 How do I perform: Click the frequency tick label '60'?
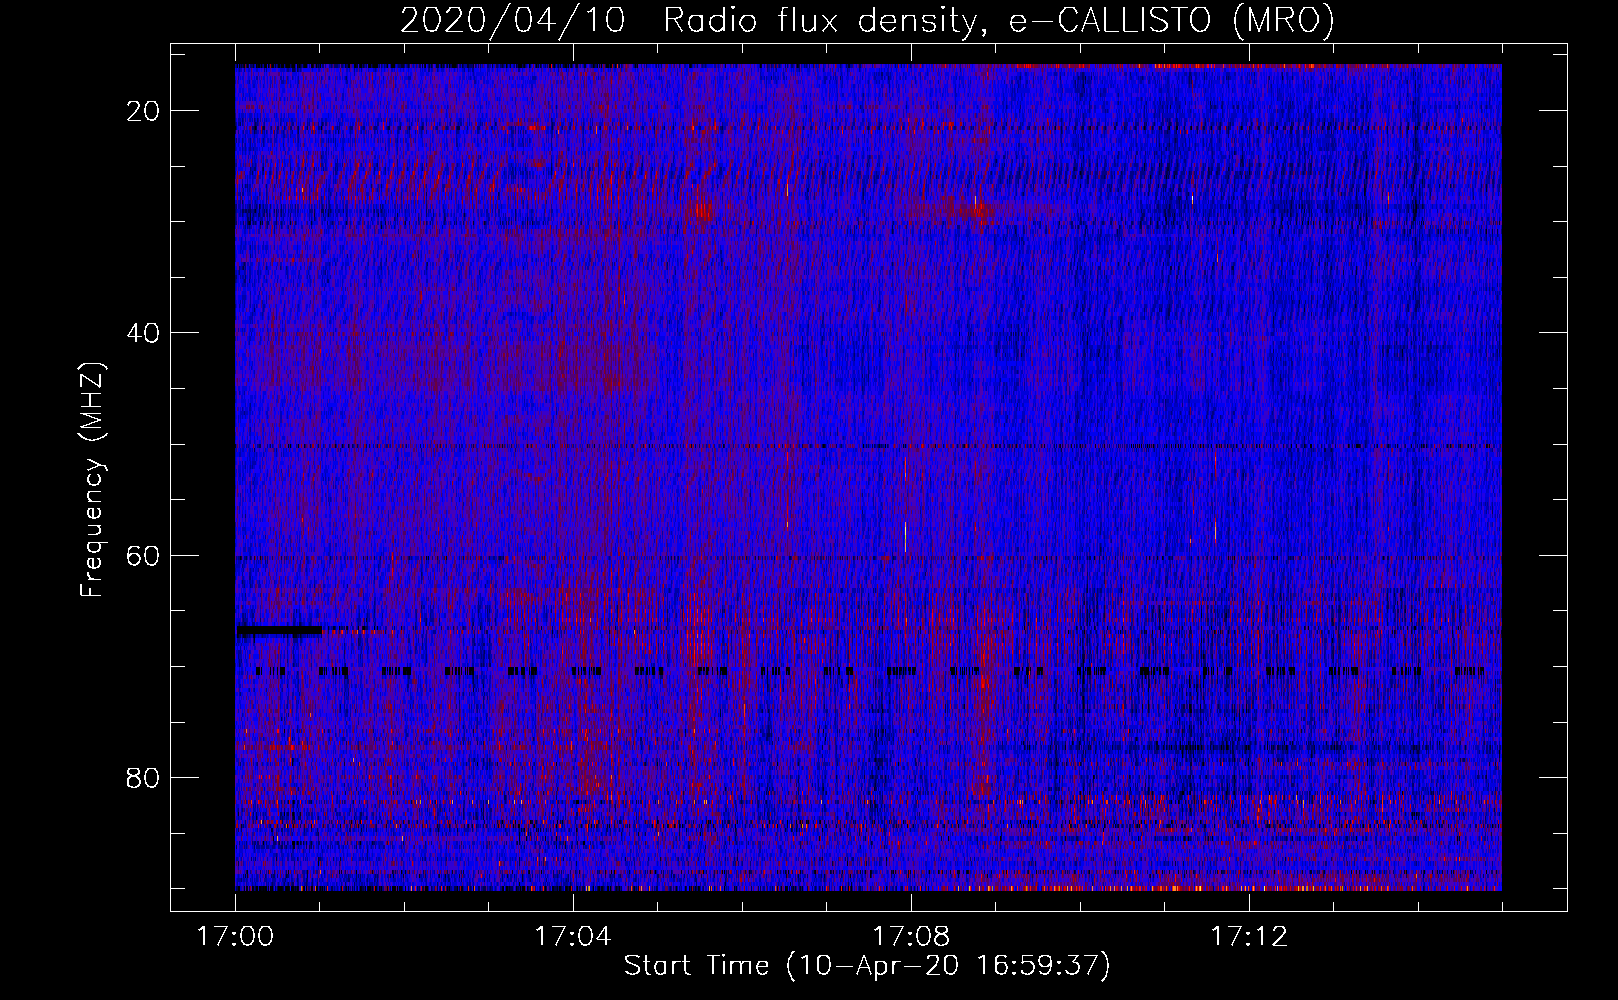[144, 555]
